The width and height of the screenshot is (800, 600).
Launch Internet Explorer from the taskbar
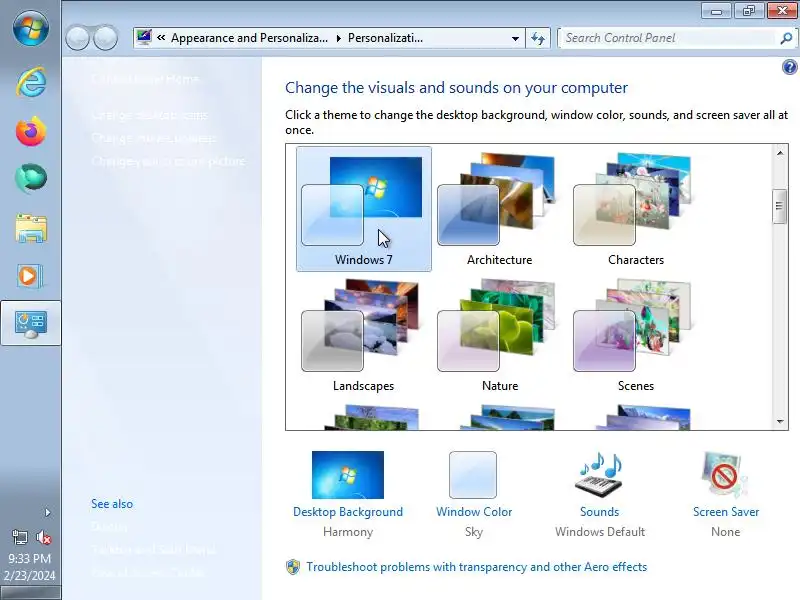[31, 82]
